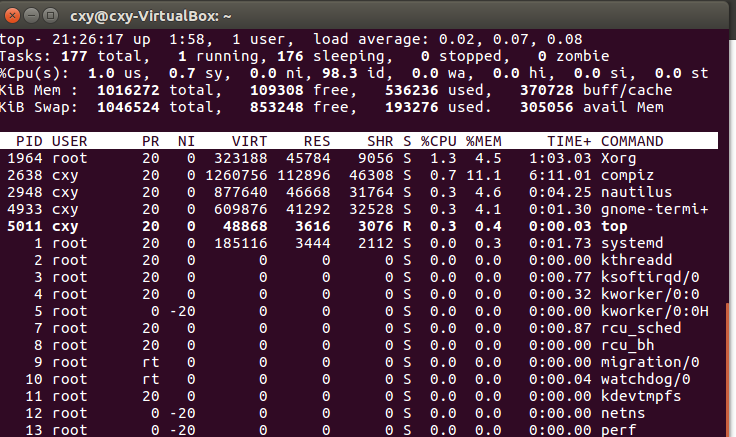Click the %CPU column header
736x437 pixels.
(x=438, y=141)
